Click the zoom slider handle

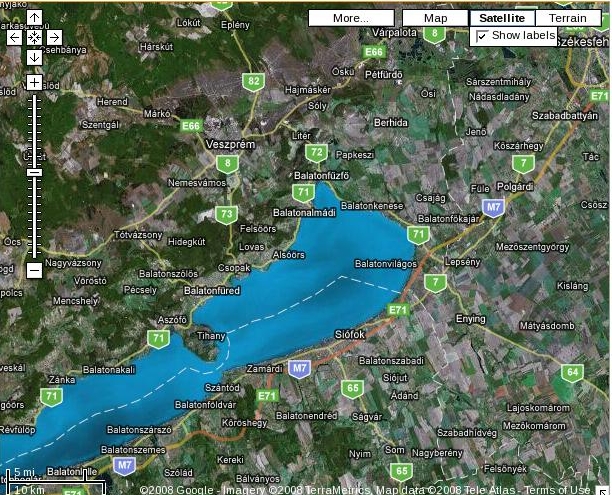pyautogui.click(x=34, y=172)
